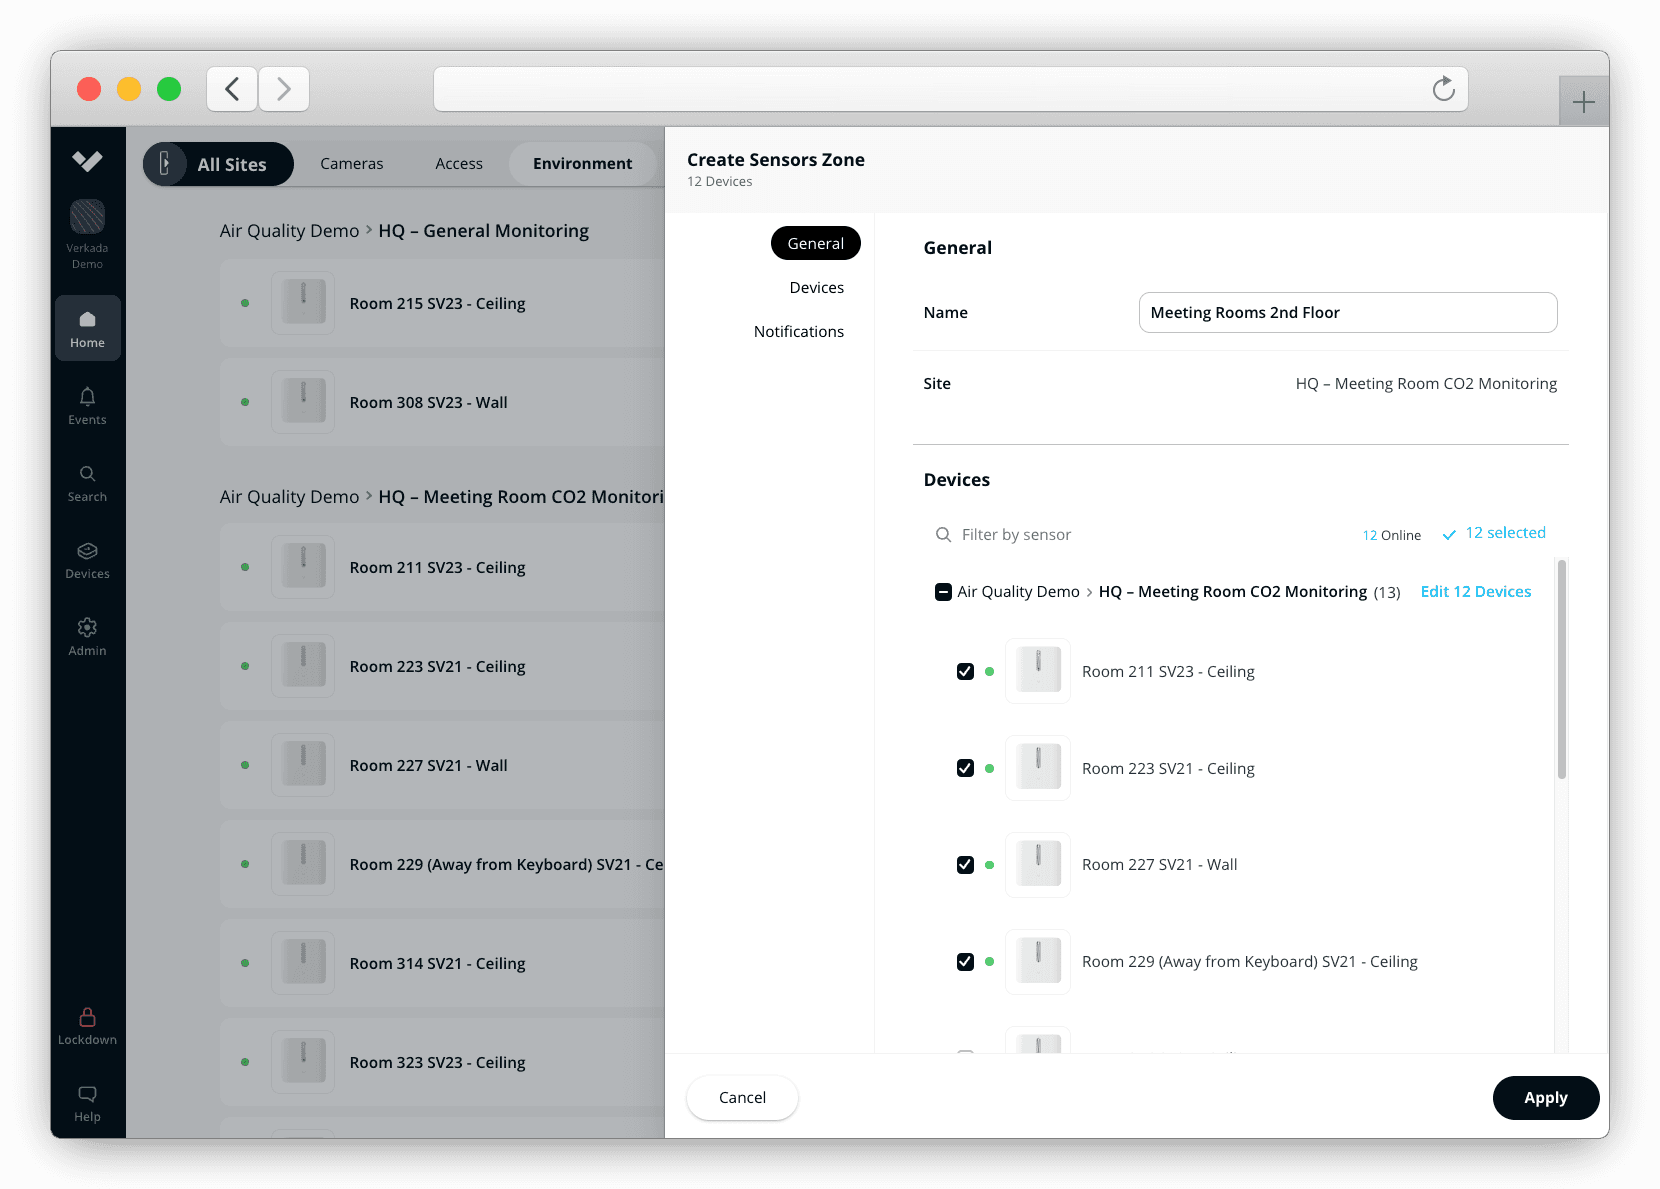This screenshot has height=1189, width=1660.
Task: Uncheck Room 227 SV21 - Wall sensor
Action: coord(965,865)
